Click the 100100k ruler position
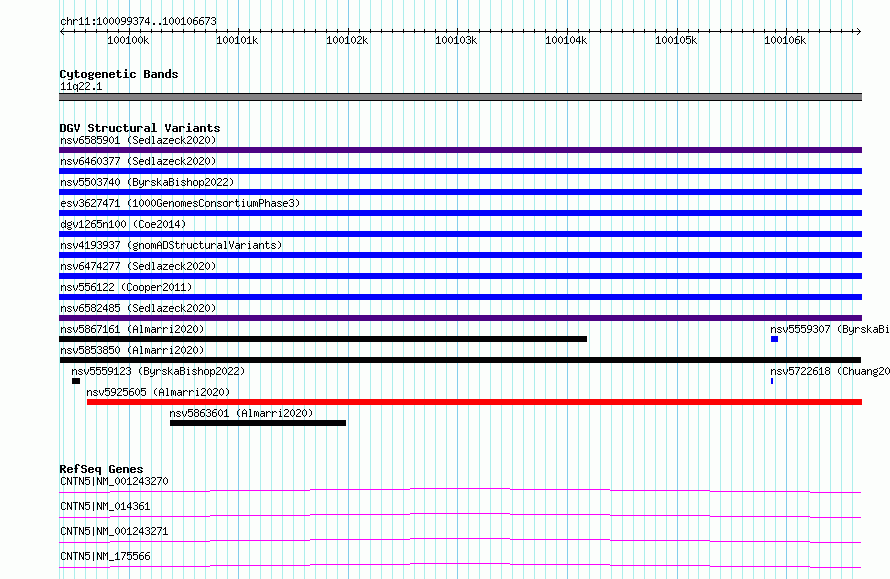Screen dimensions: 890x579 point(128,40)
